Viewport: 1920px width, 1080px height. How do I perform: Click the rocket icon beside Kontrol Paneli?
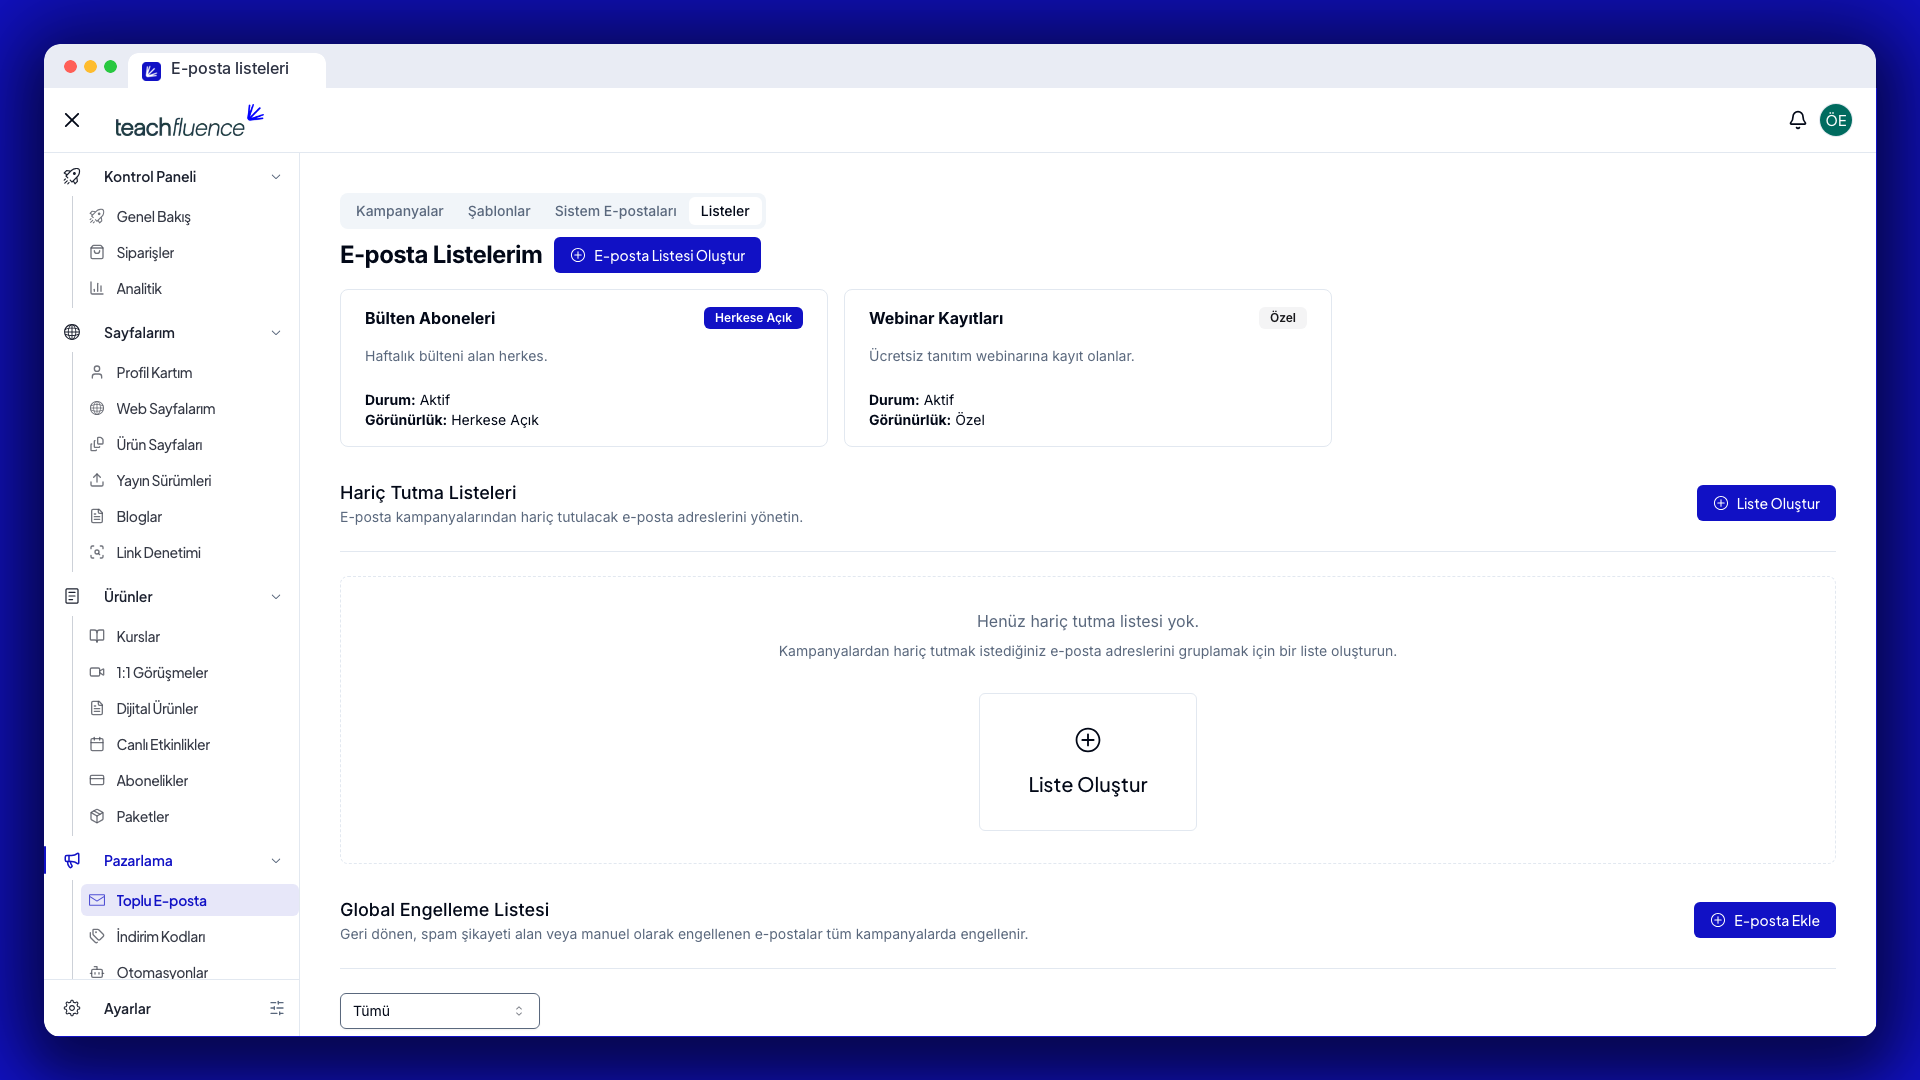(x=72, y=177)
